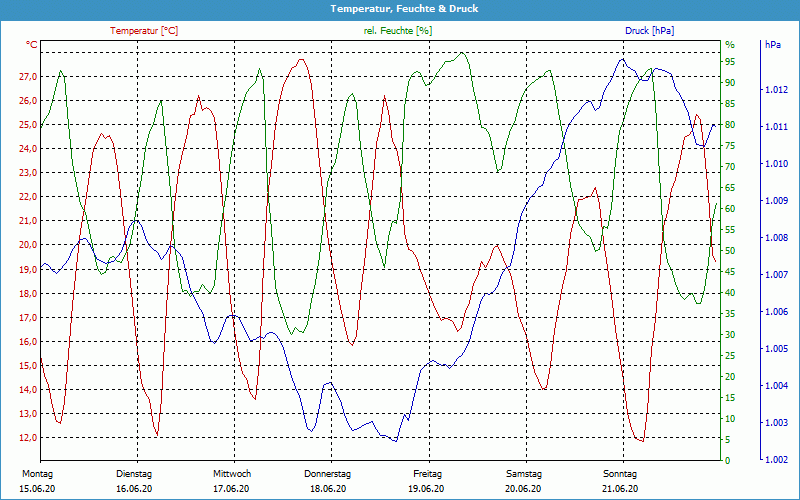Click the 'Mittwoch' day label

(x=232, y=474)
